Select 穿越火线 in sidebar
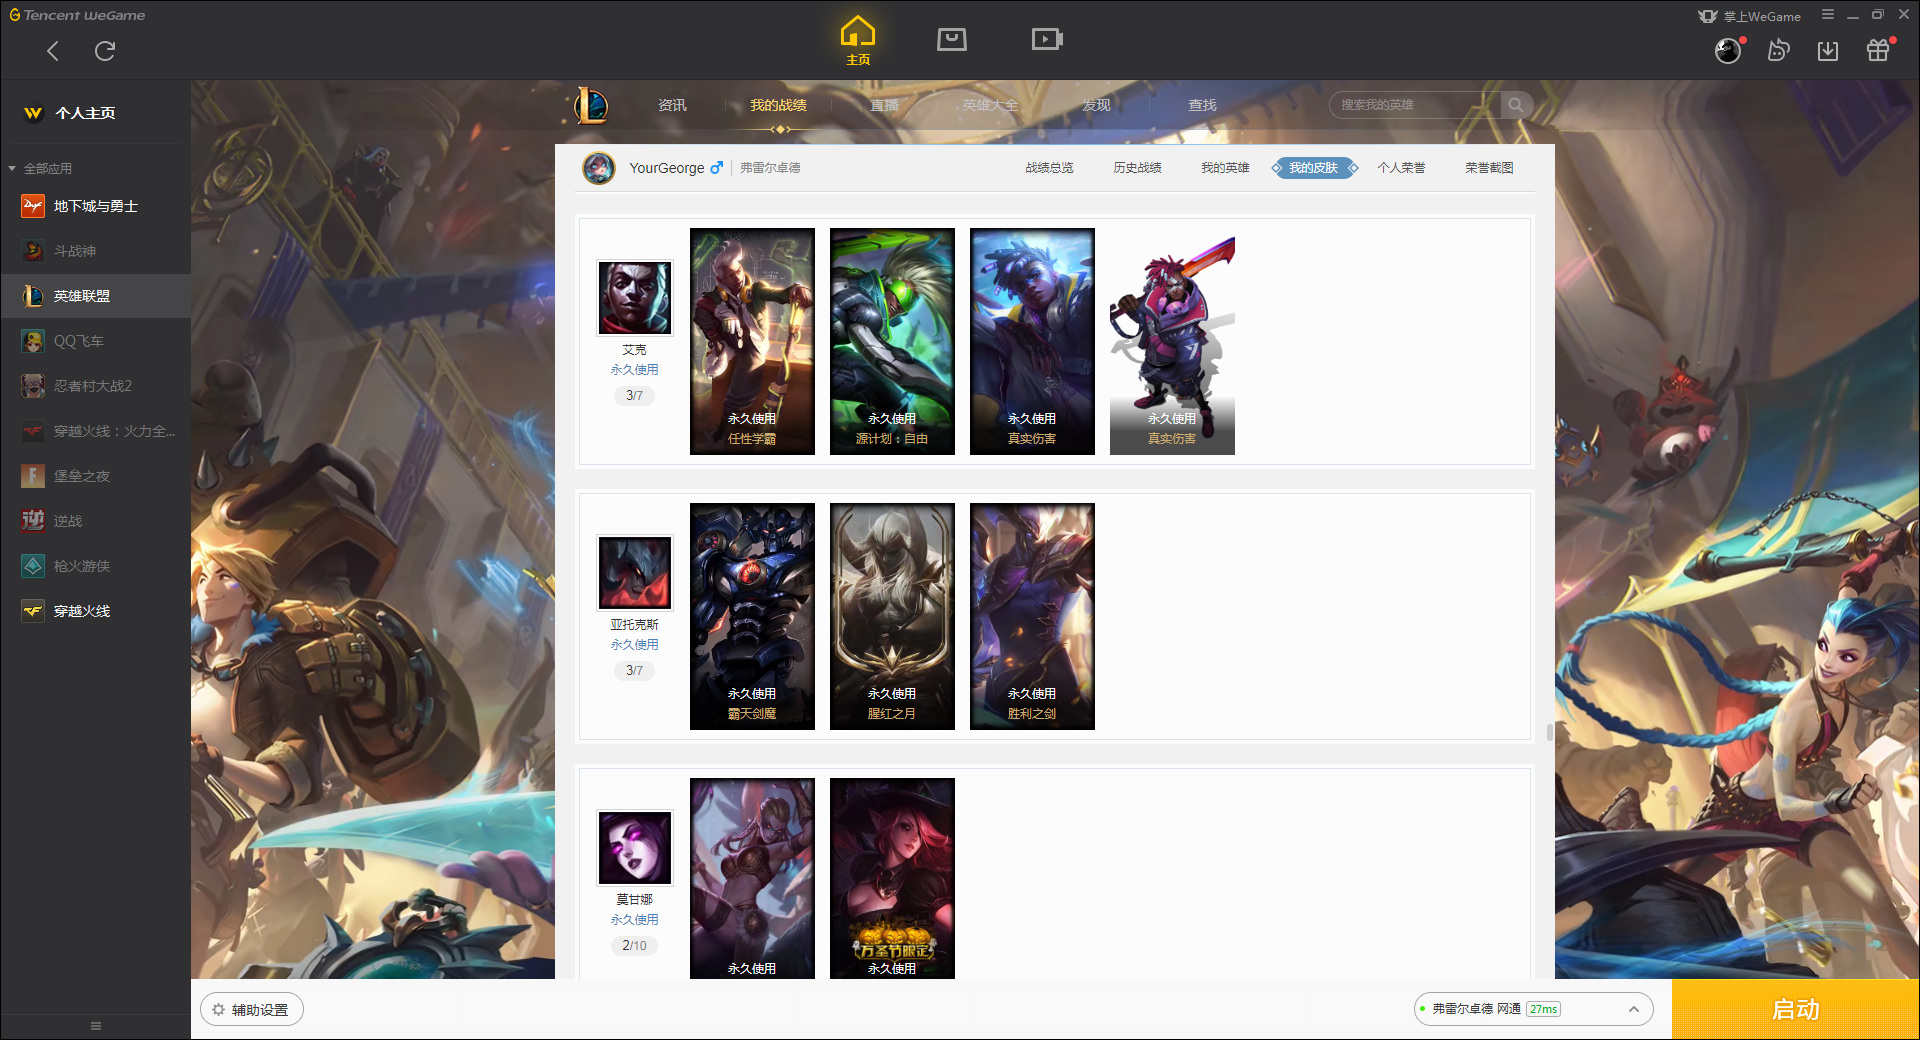Viewport: 1920px width, 1040px height. pyautogui.click(x=95, y=611)
